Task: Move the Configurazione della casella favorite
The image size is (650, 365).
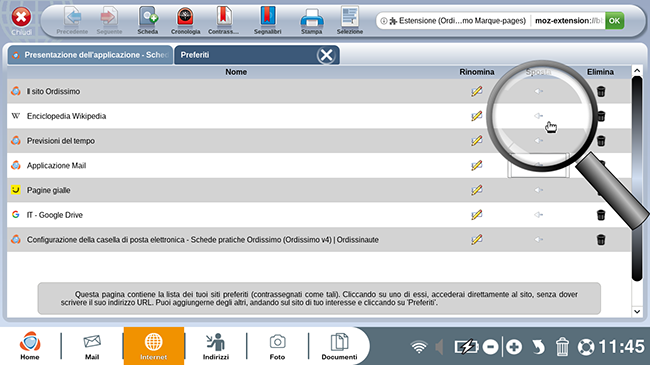Action: pyautogui.click(x=538, y=240)
